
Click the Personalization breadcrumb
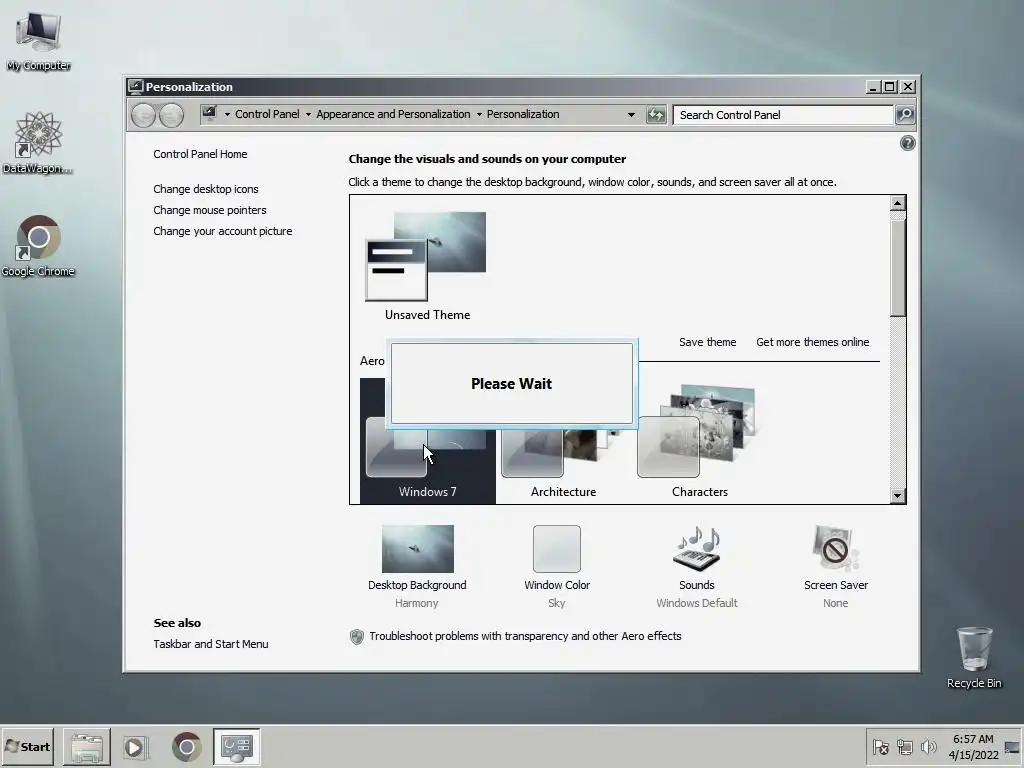pyautogui.click(x=523, y=114)
